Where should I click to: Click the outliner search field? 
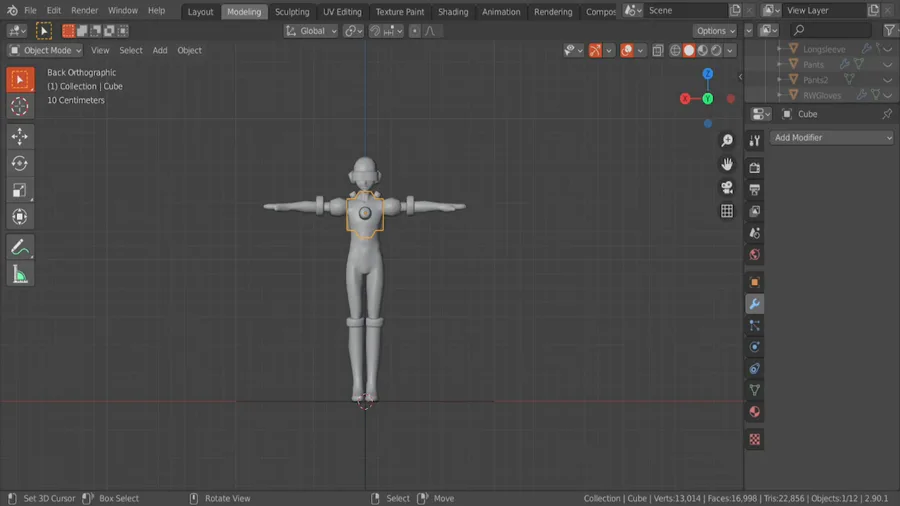pyautogui.click(x=831, y=30)
